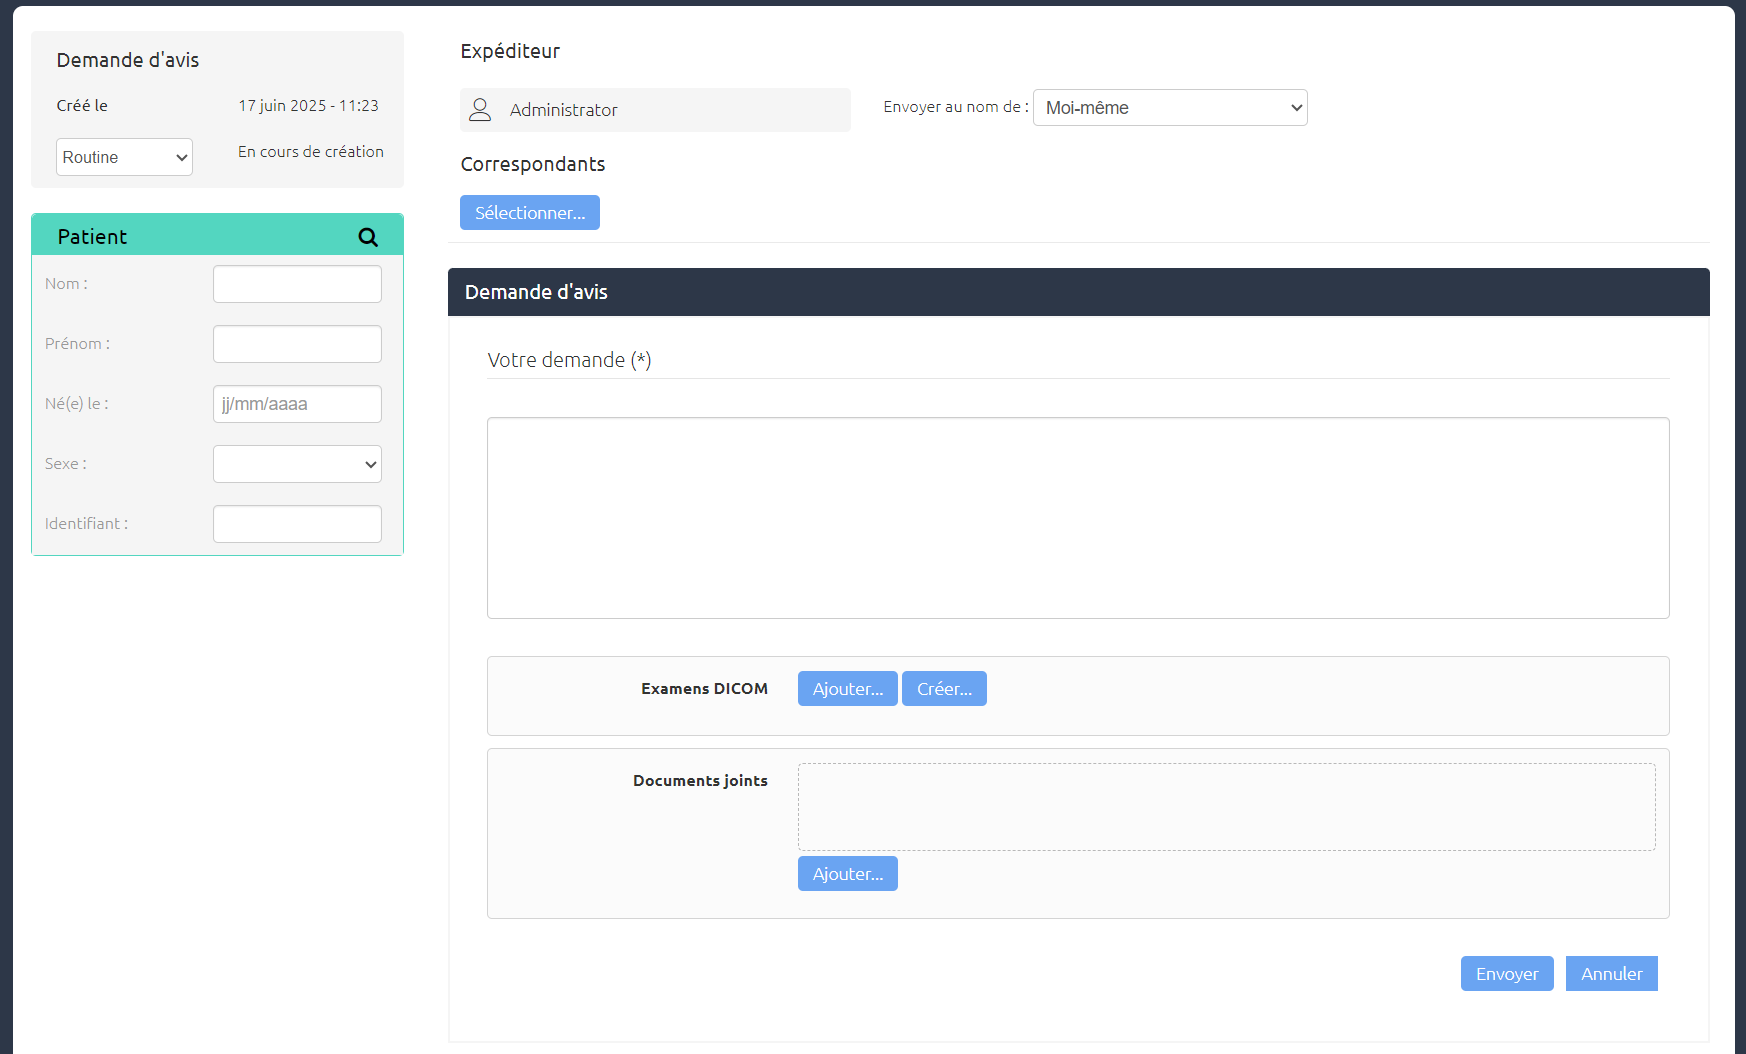This screenshot has height=1054, width=1746.
Task: Click the 'Correspondants' heading
Action: pyautogui.click(x=533, y=164)
